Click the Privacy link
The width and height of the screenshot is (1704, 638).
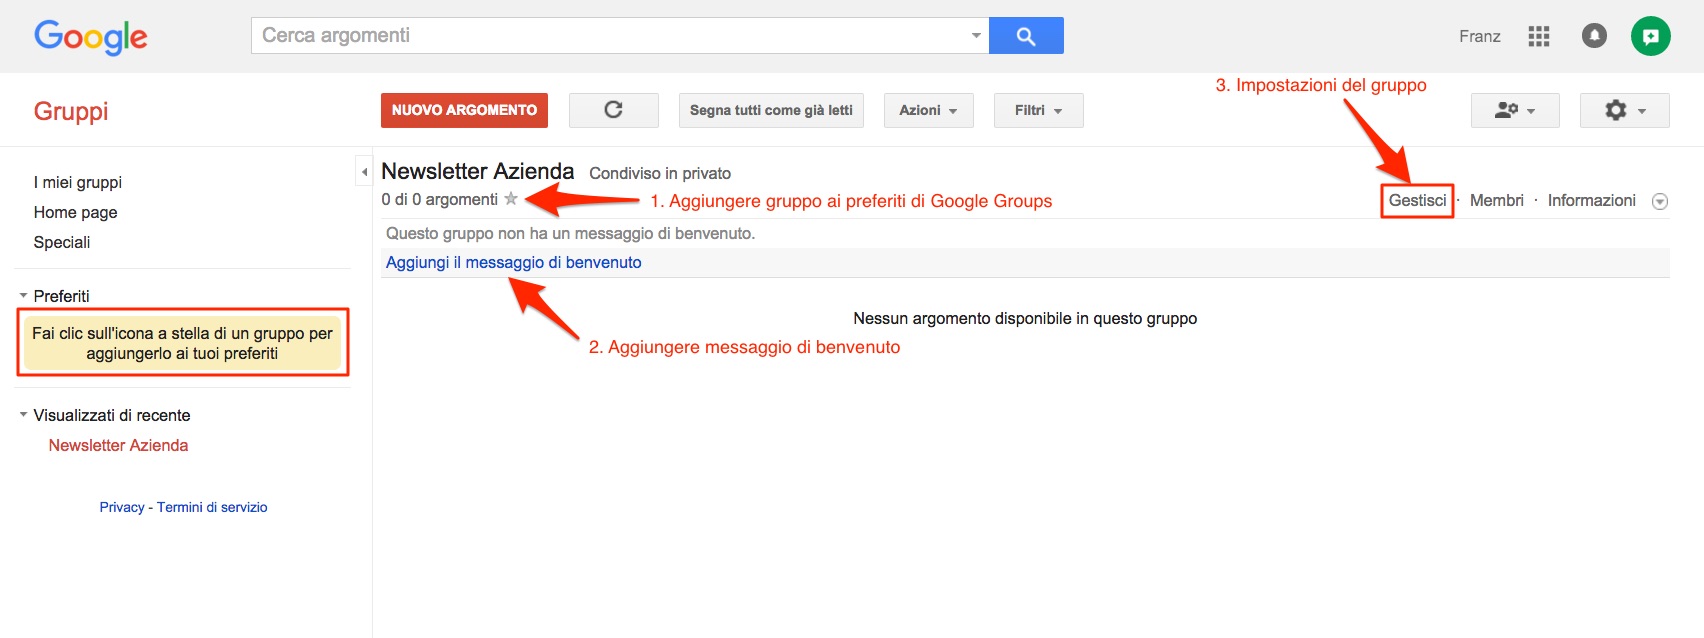coord(122,507)
